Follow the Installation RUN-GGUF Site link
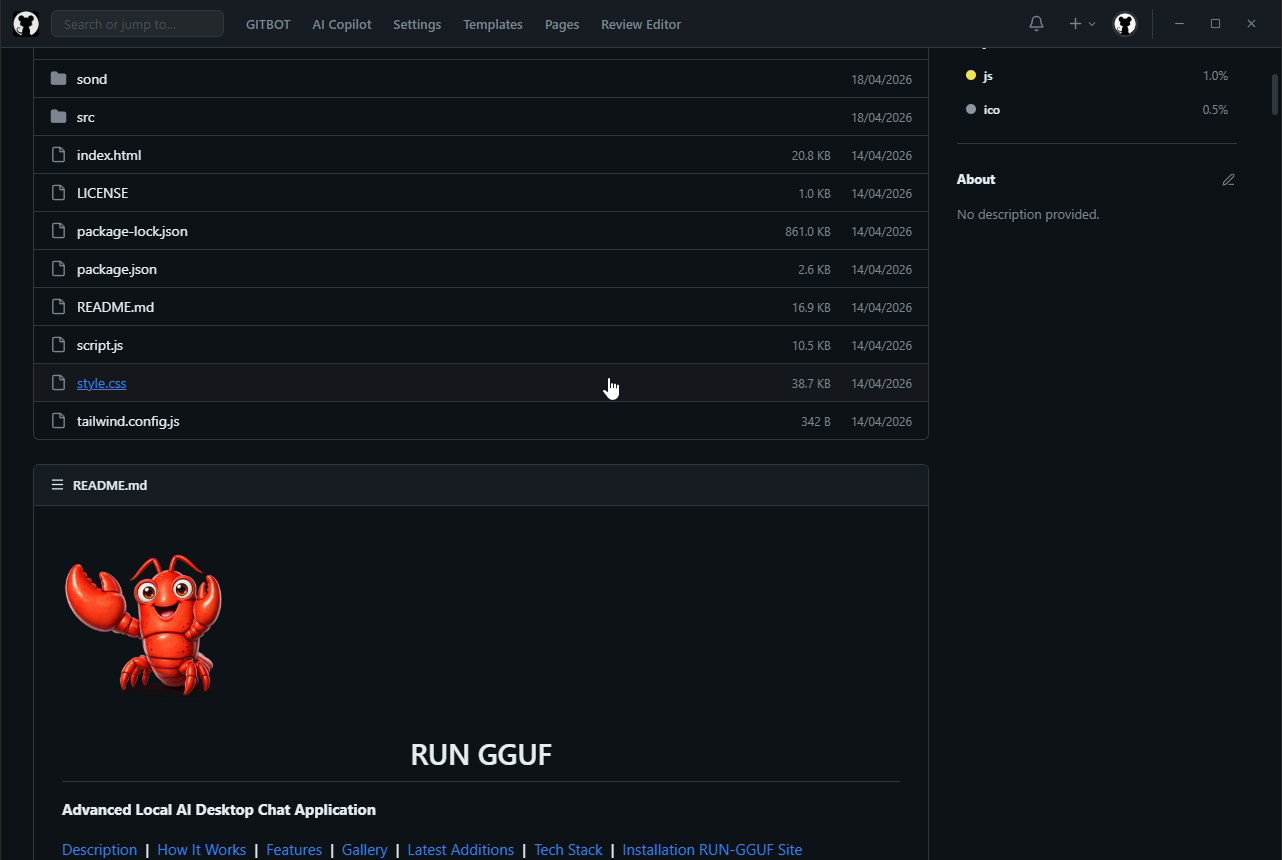 click(711, 849)
